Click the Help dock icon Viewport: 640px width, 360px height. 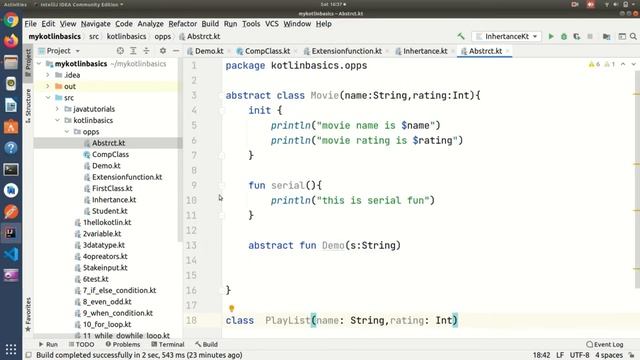pos(11,148)
